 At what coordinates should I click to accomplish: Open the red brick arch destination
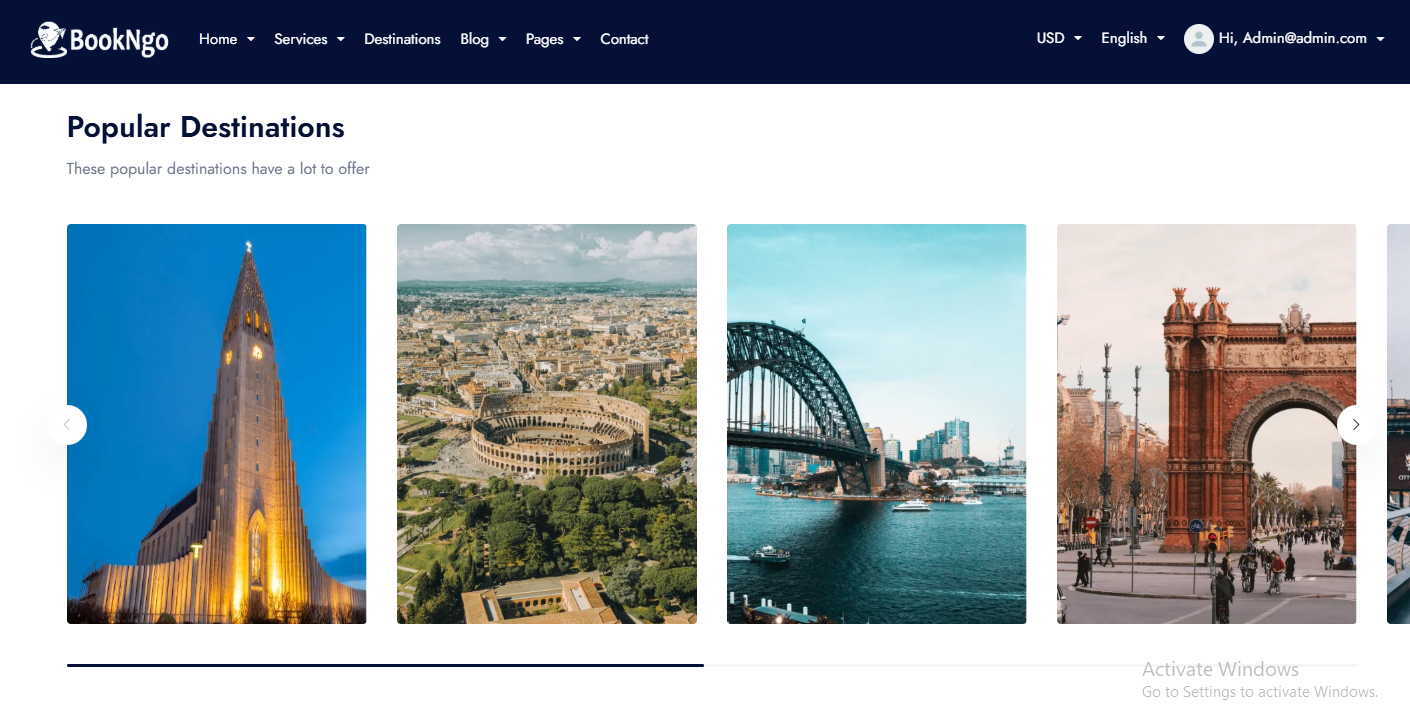click(1206, 424)
